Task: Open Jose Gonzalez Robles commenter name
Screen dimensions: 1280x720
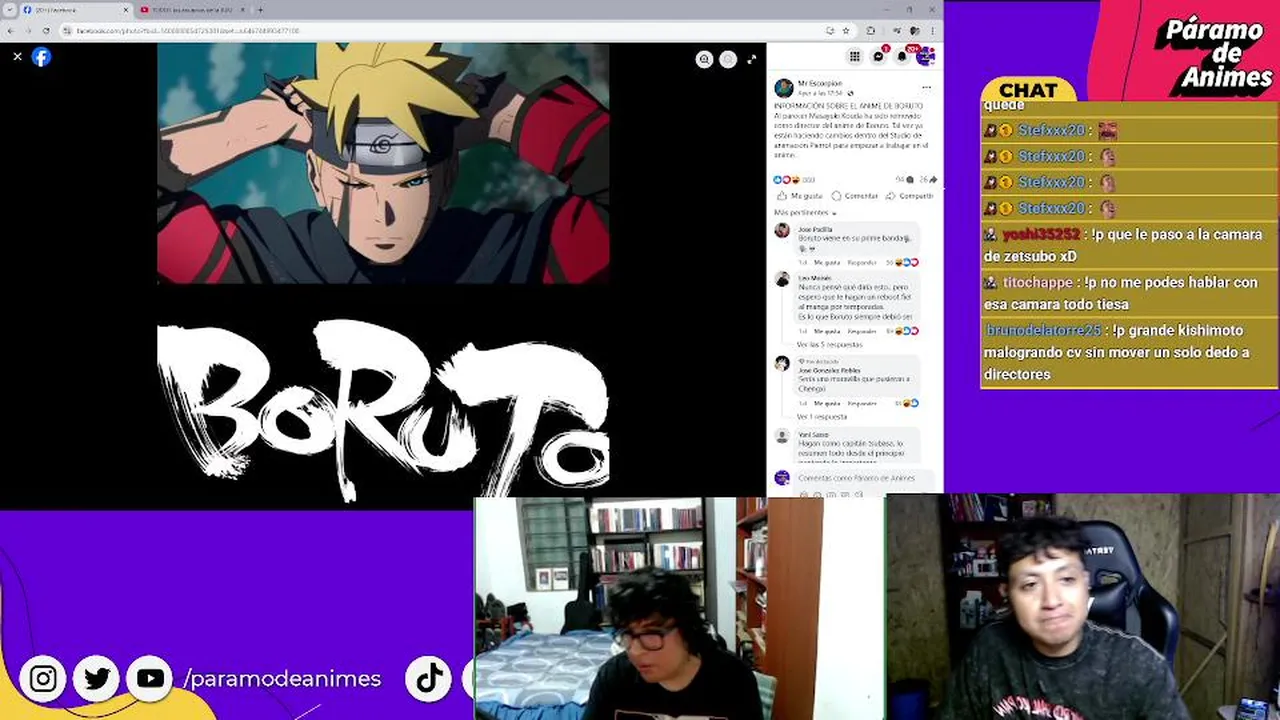Action: pyautogui.click(x=829, y=371)
